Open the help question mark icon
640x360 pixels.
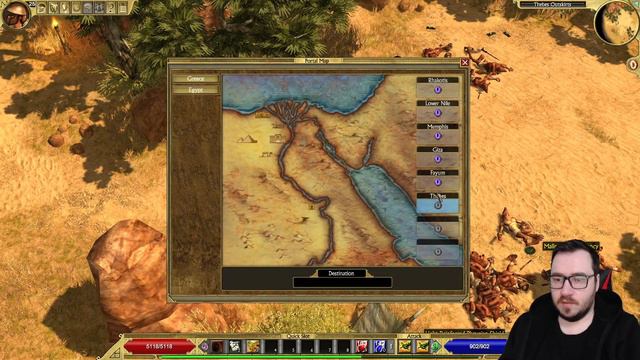click(x=111, y=8)
